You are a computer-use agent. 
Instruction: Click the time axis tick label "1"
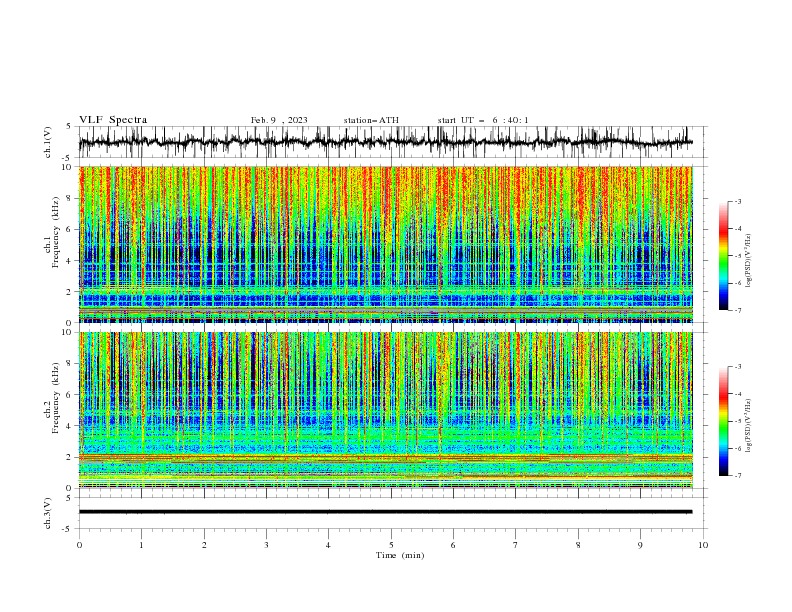click(141, 545)
